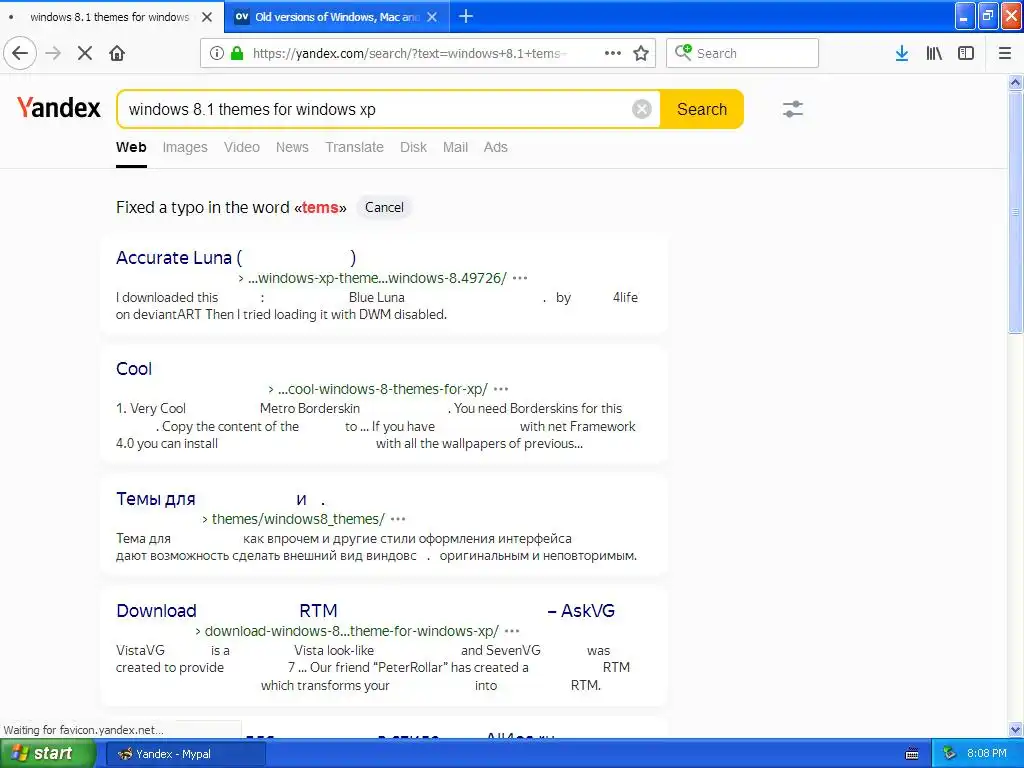
Task: Switch to the Video search tab
Action: tap(242, 148)
